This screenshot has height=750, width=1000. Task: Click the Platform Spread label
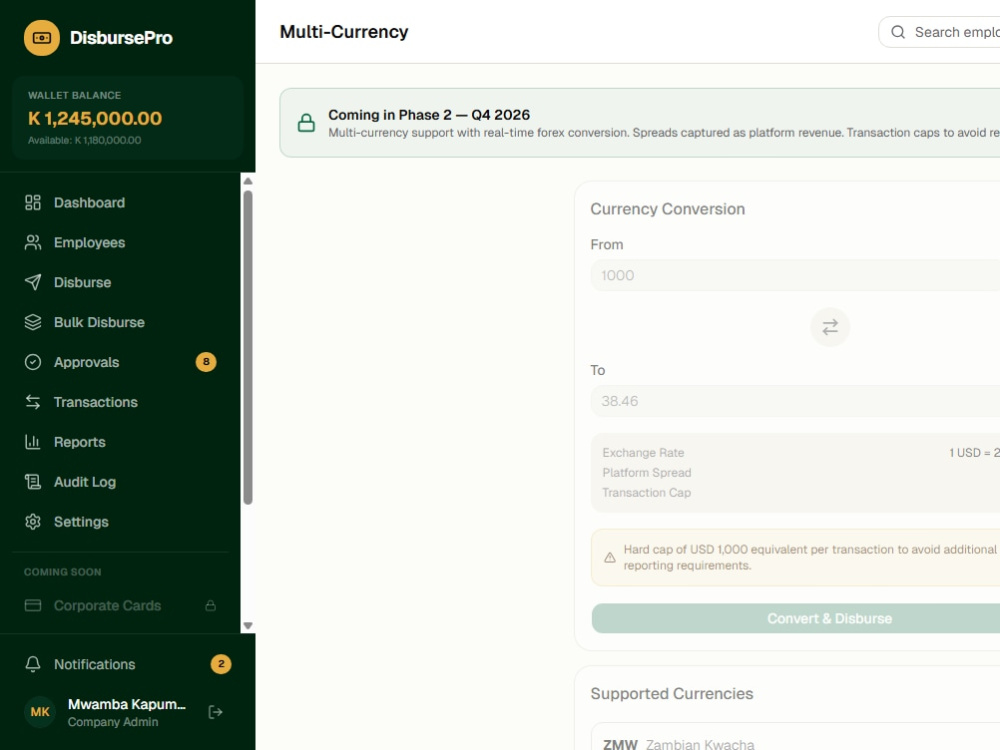[647, 473]
